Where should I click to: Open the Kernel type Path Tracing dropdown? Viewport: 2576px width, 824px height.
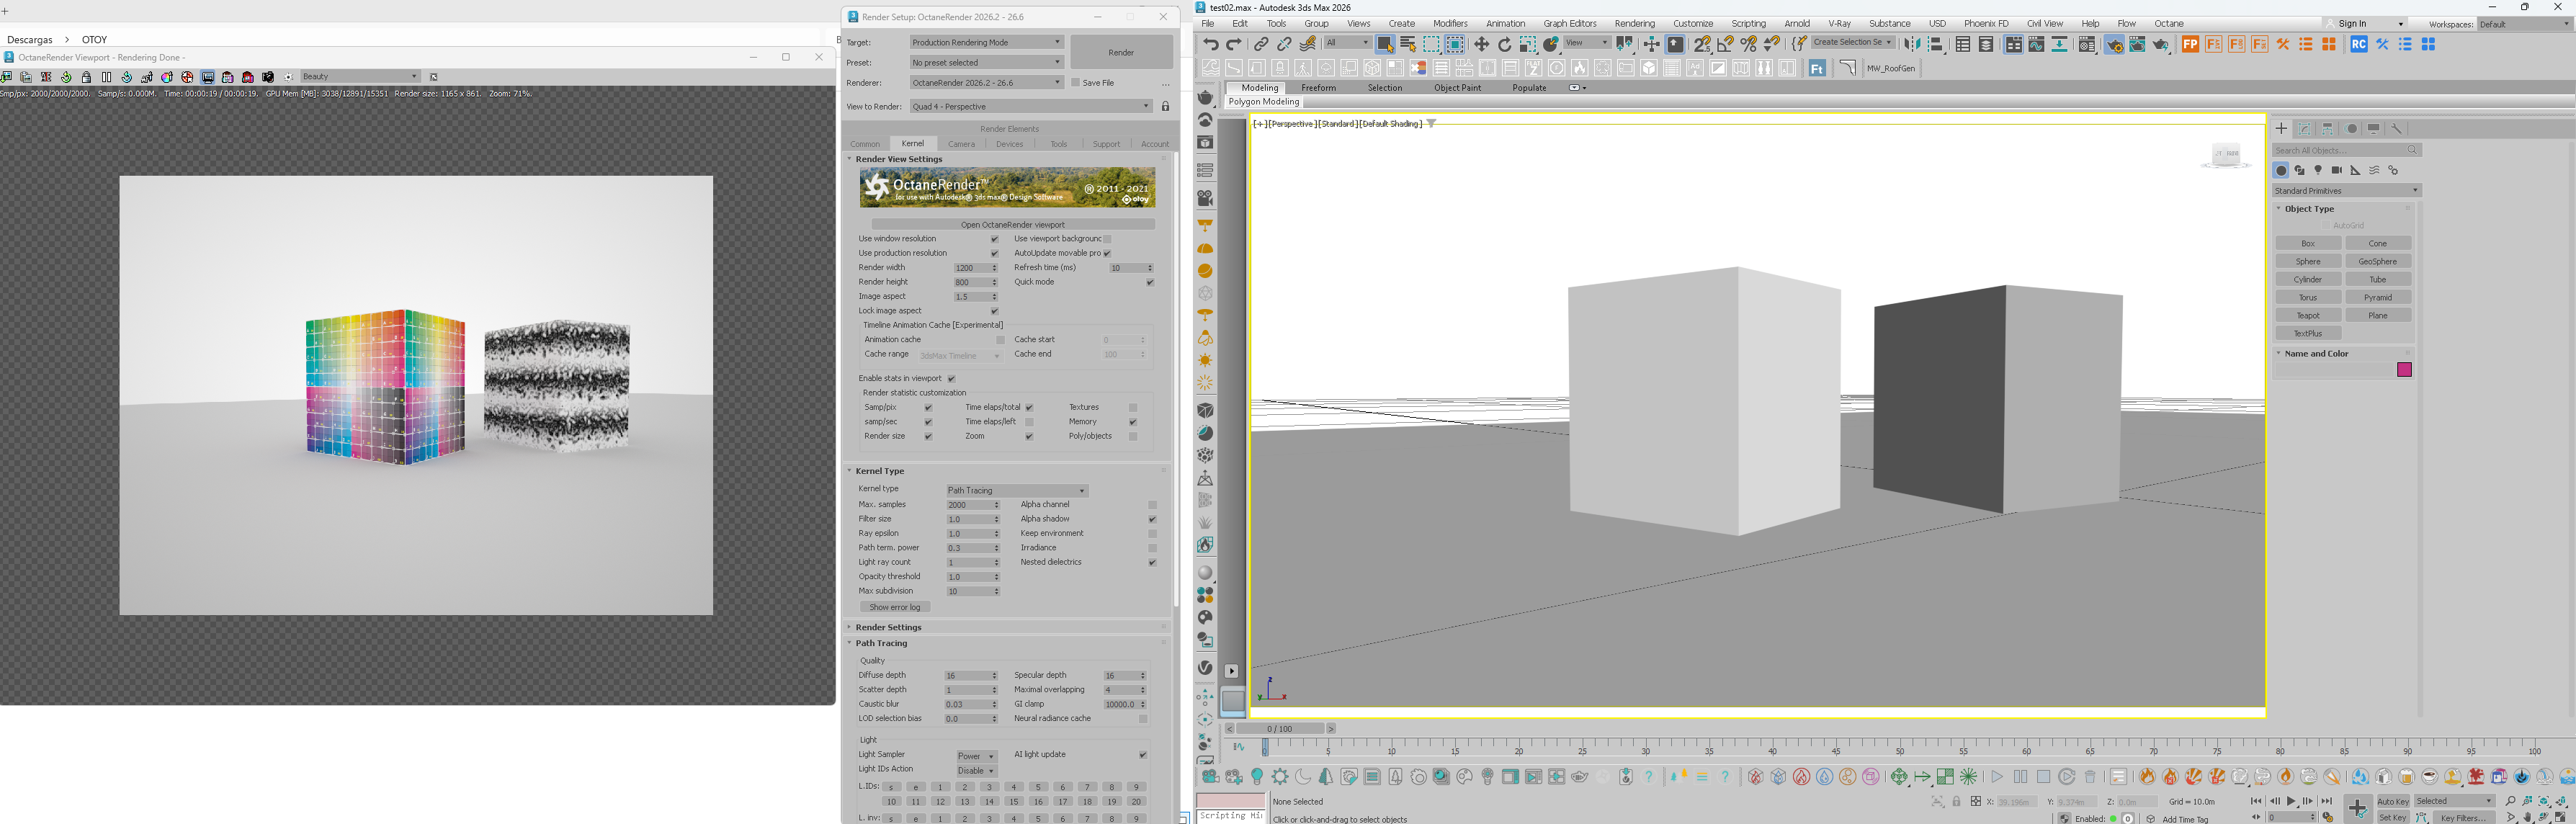click(1016, 490)
